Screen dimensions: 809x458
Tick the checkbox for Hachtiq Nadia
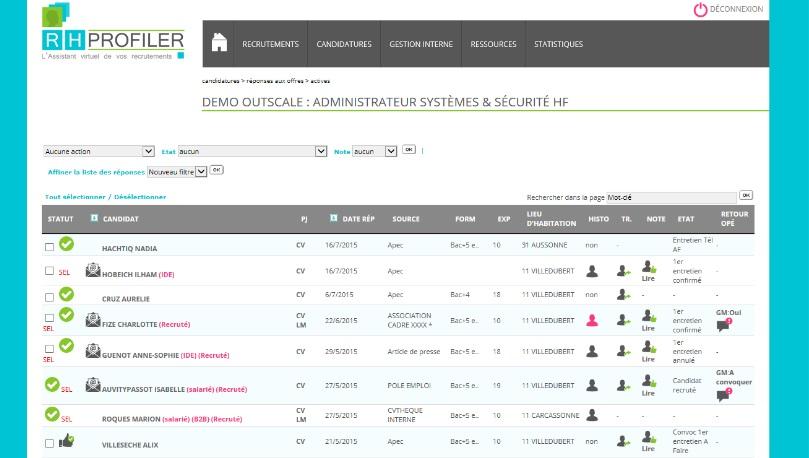click(x=50, y=247)
